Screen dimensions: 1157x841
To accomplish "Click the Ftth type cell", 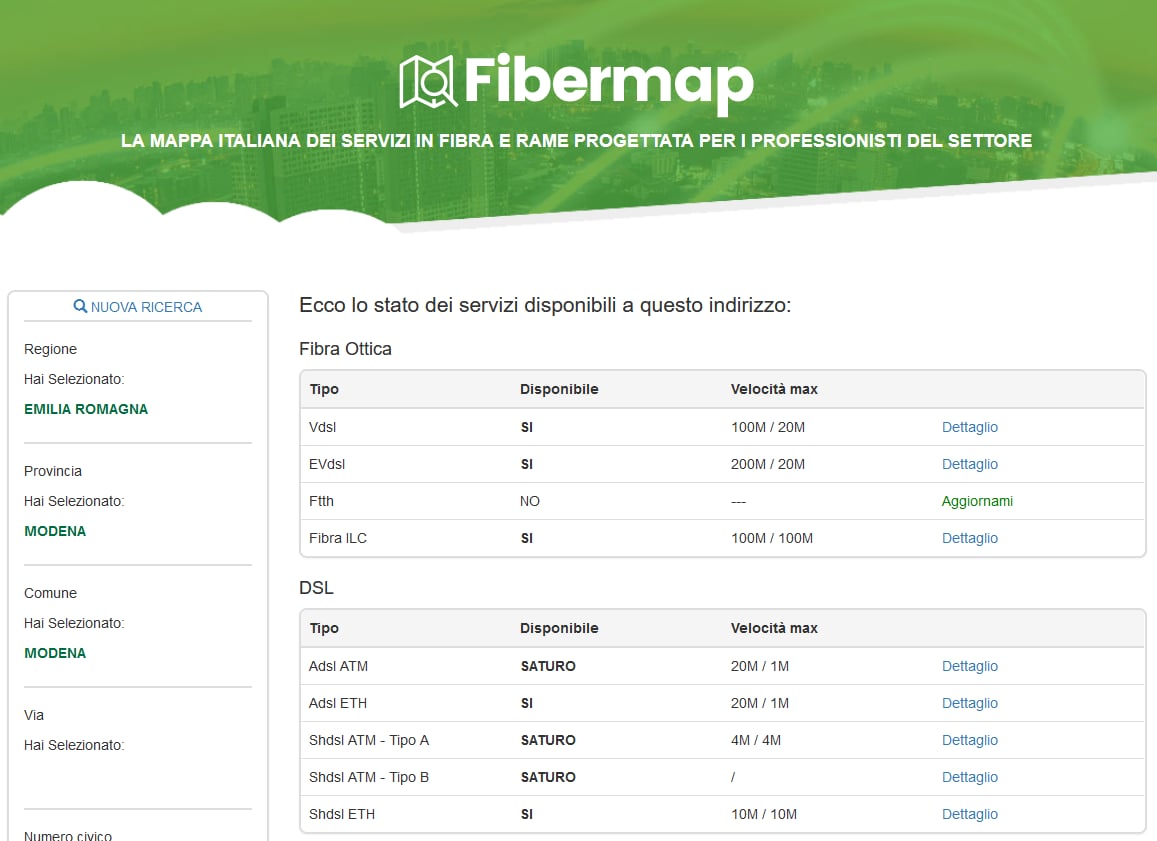I will [x=321, y=501].
